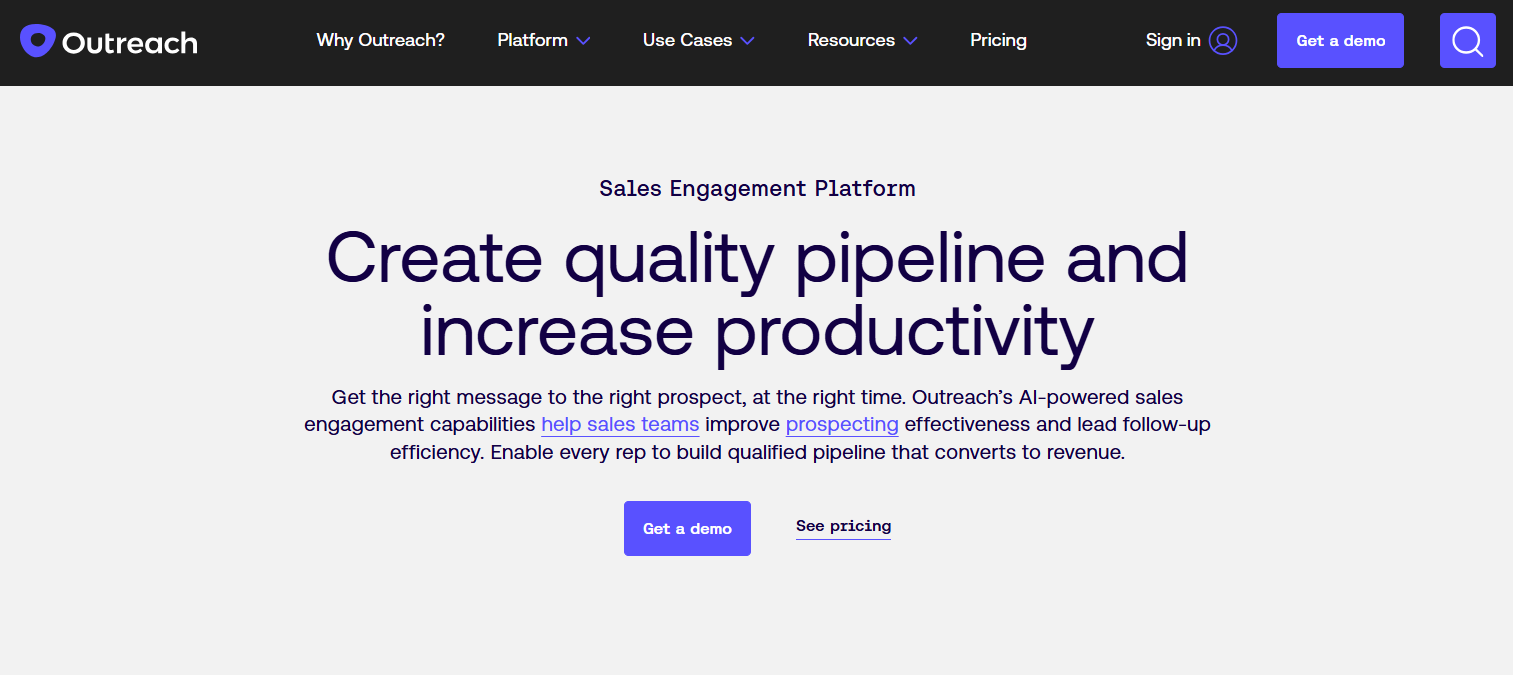Open the search with the magnifier icon
This screenshot has width=1513, height=675.
1467,40
